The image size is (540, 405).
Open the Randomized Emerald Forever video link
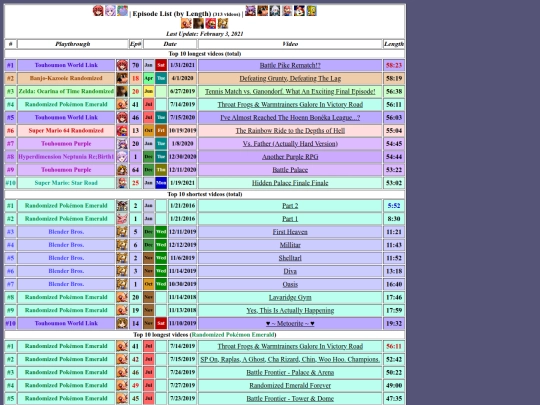click(x=290, y=385)
